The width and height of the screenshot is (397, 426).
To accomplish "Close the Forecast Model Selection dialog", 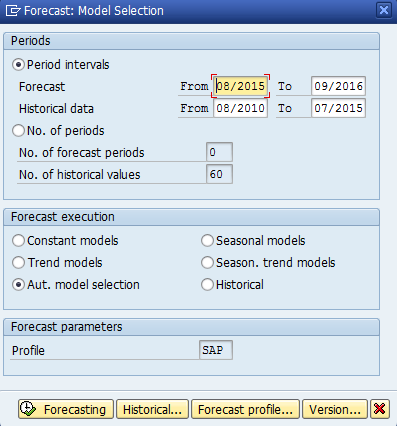I will (x=384, y=10).
